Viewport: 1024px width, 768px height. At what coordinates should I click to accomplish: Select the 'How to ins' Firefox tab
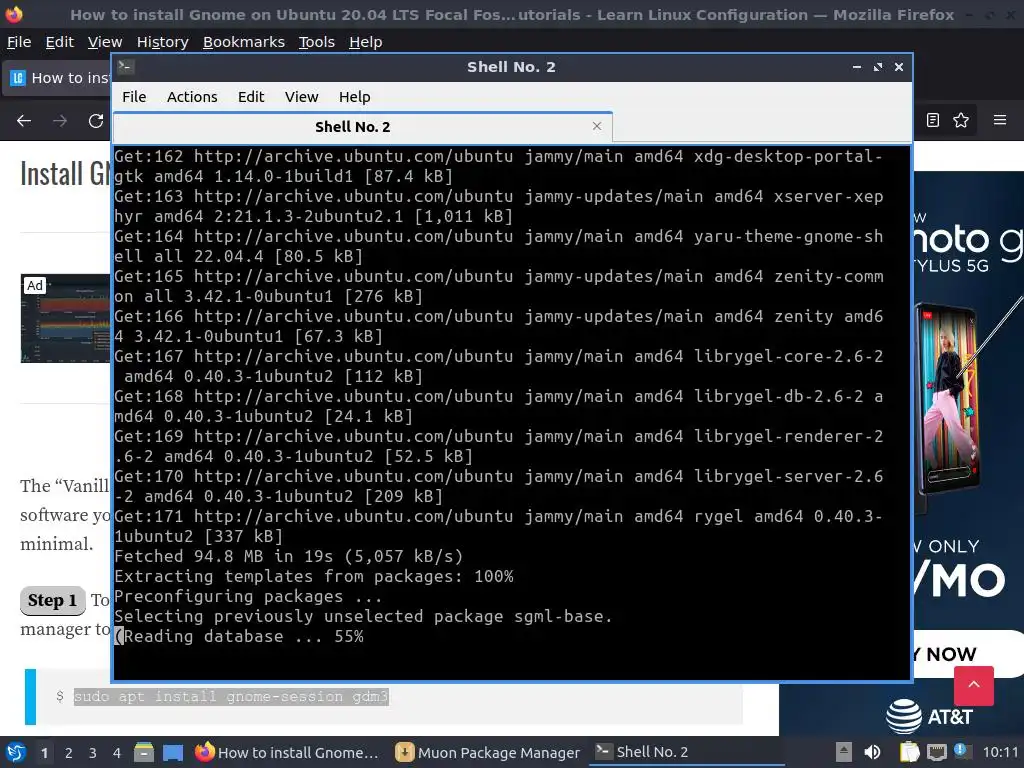coord(57,78)
